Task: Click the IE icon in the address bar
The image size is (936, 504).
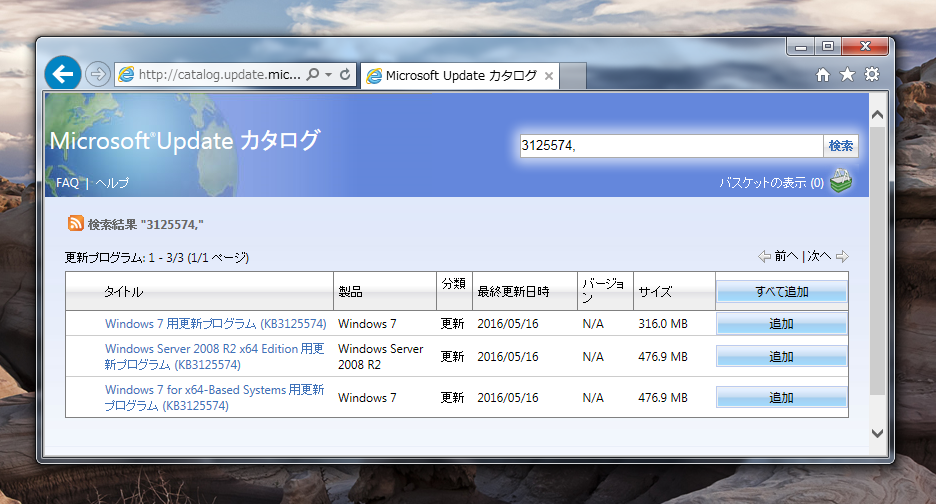Action: point(127,75)
